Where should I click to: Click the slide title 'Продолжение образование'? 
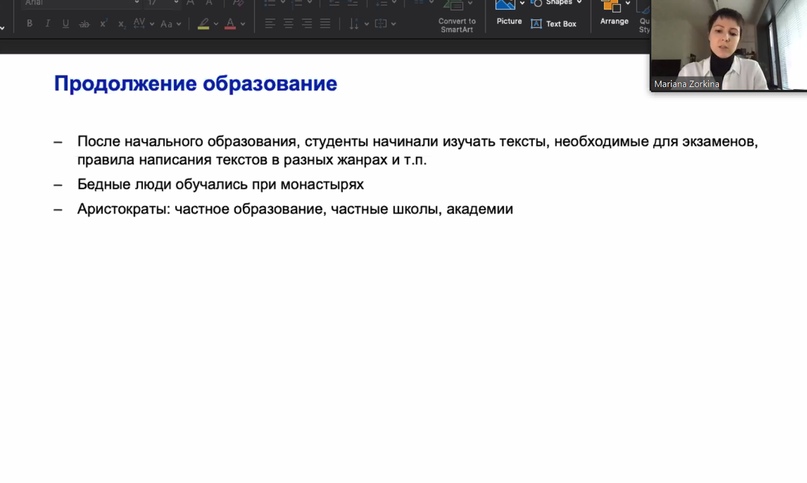tap(195, 84)
